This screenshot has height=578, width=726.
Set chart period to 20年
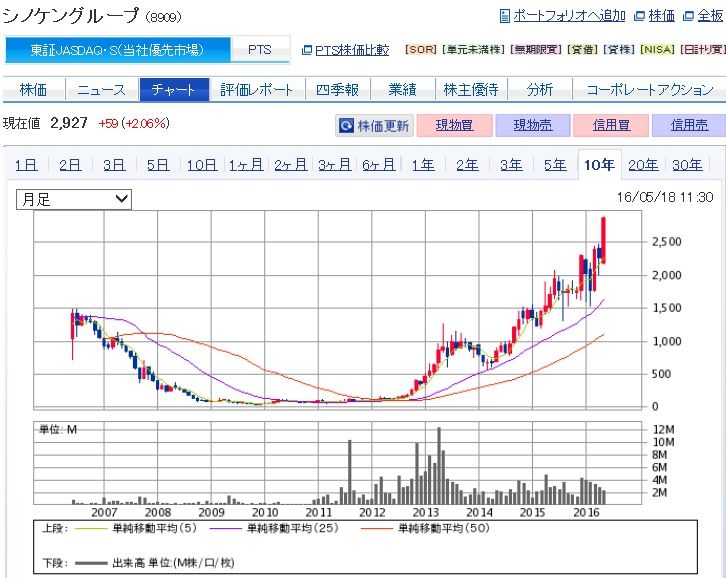[x=643, y=165]
